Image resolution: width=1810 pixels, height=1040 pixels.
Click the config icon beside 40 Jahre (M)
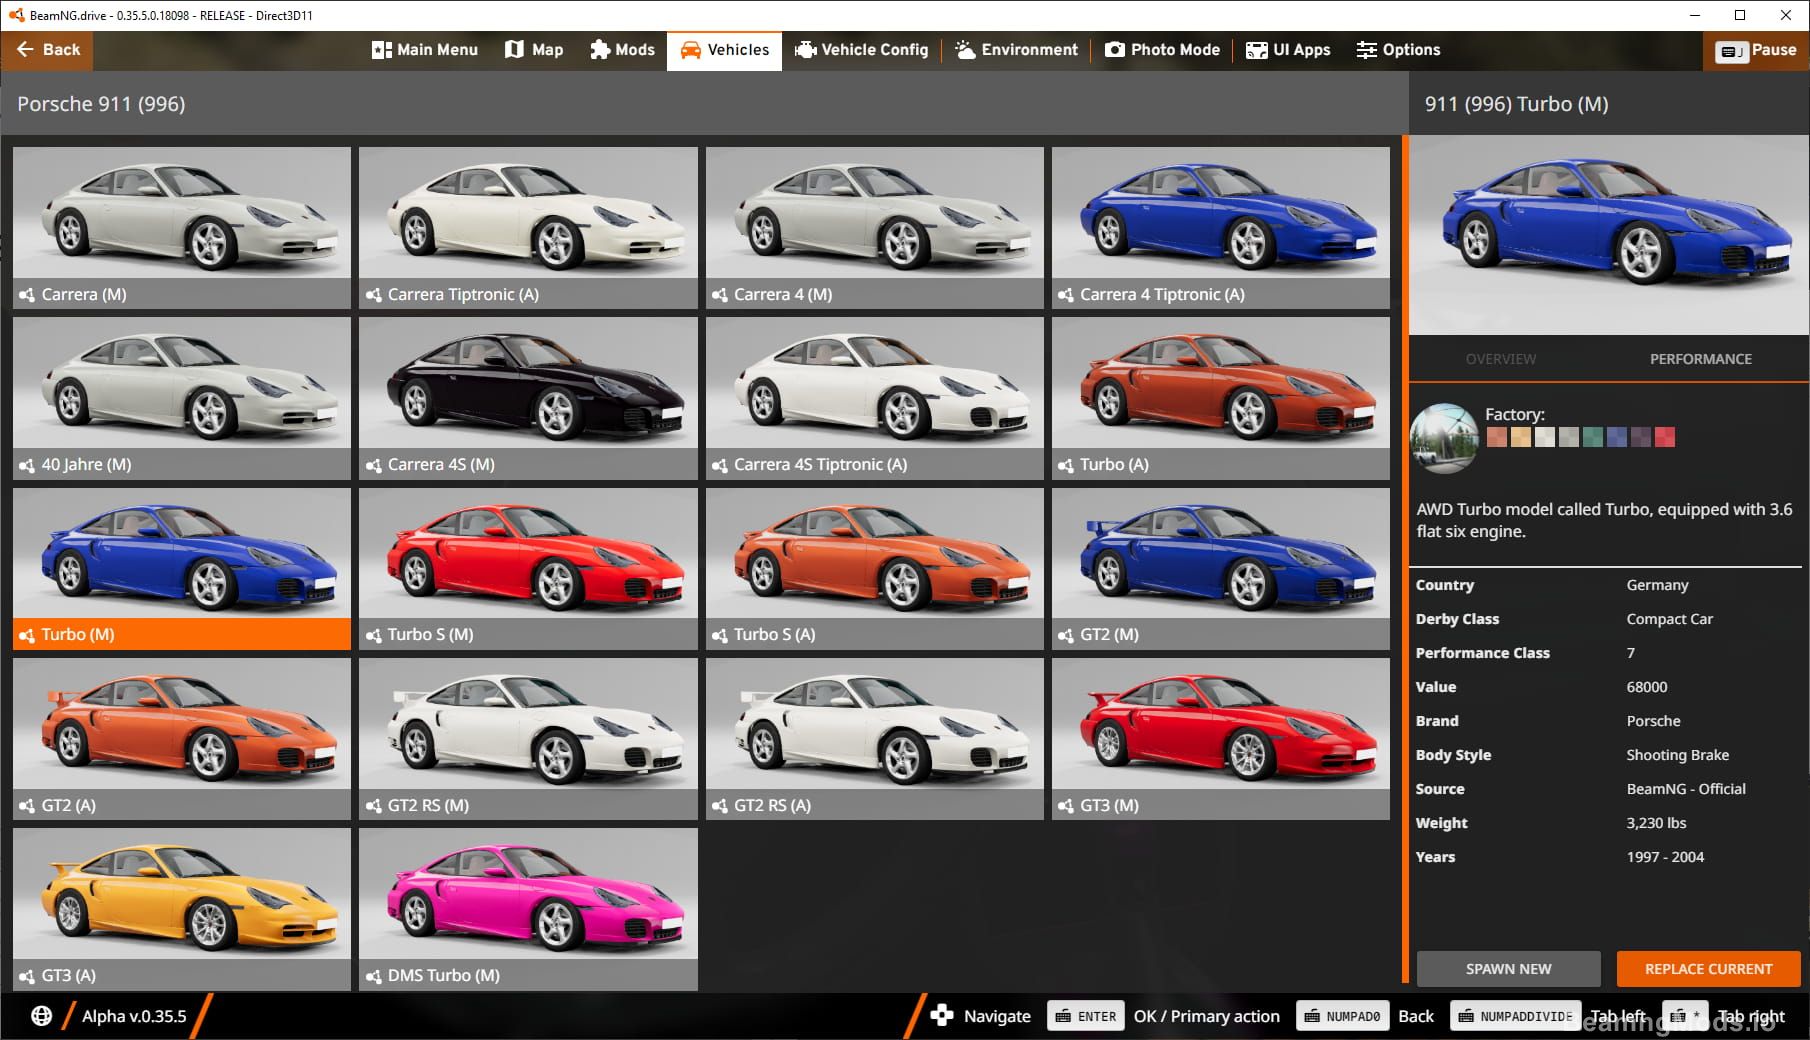(x=27, y=465)
